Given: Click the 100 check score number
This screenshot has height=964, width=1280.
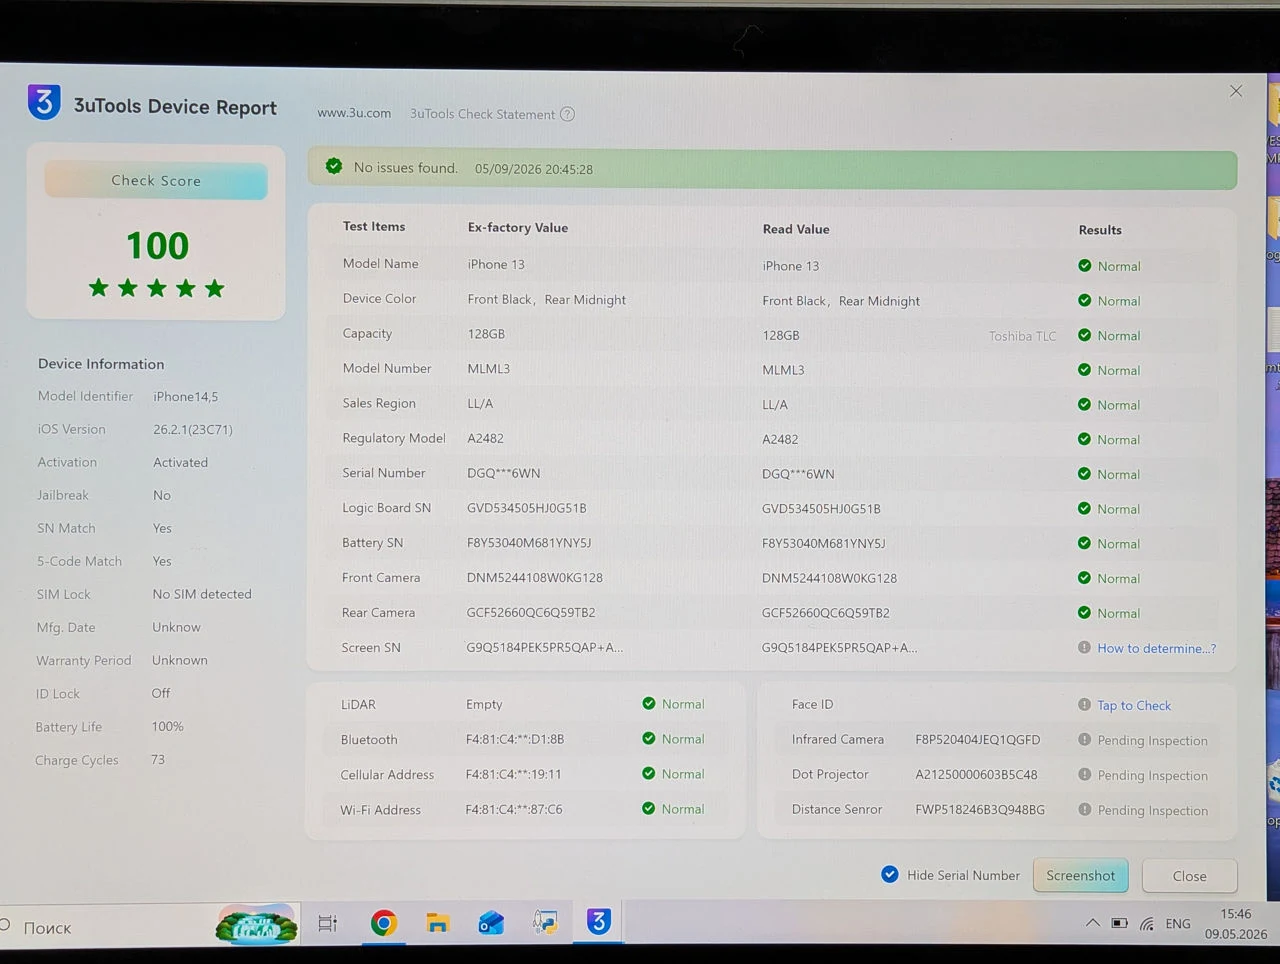Looking at the screenshot, I should pyautogui.click(x=157, y=246).
